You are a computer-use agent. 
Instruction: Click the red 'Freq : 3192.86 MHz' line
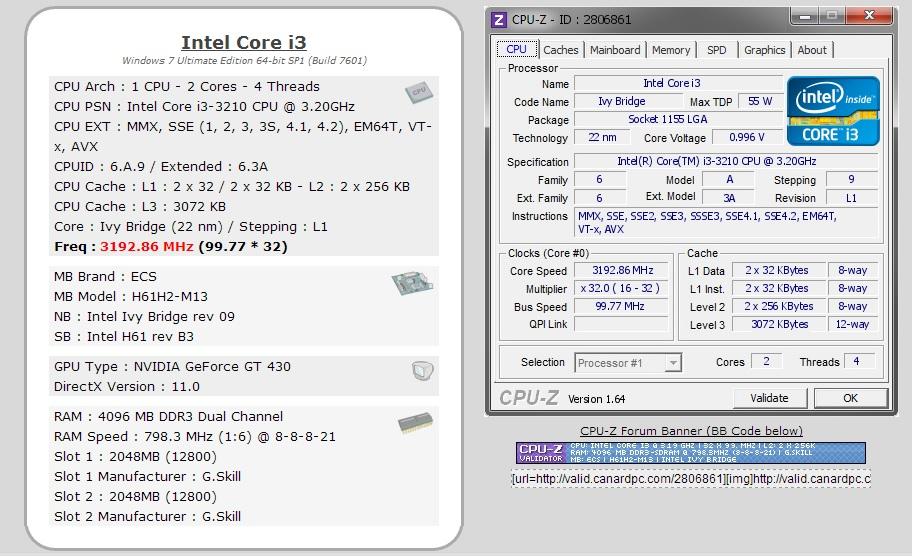pos(171,247)
